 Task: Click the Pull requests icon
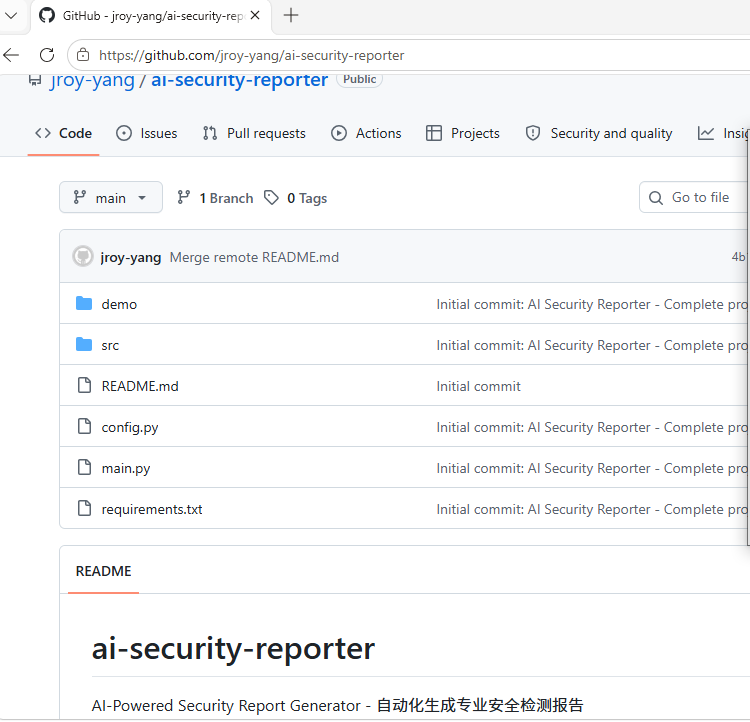coord(210,133)
